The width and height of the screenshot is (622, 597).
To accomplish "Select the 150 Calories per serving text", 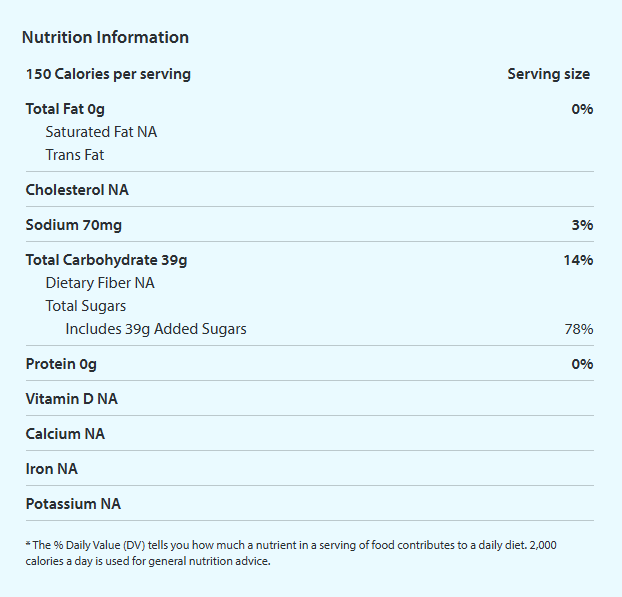I will [x=108, y=74].
